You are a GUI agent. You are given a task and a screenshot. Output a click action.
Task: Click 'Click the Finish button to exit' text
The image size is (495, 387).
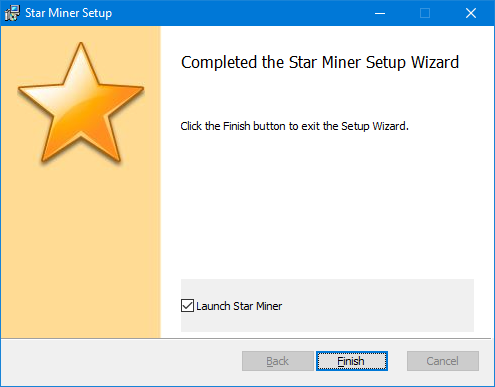tap(294, 126)
